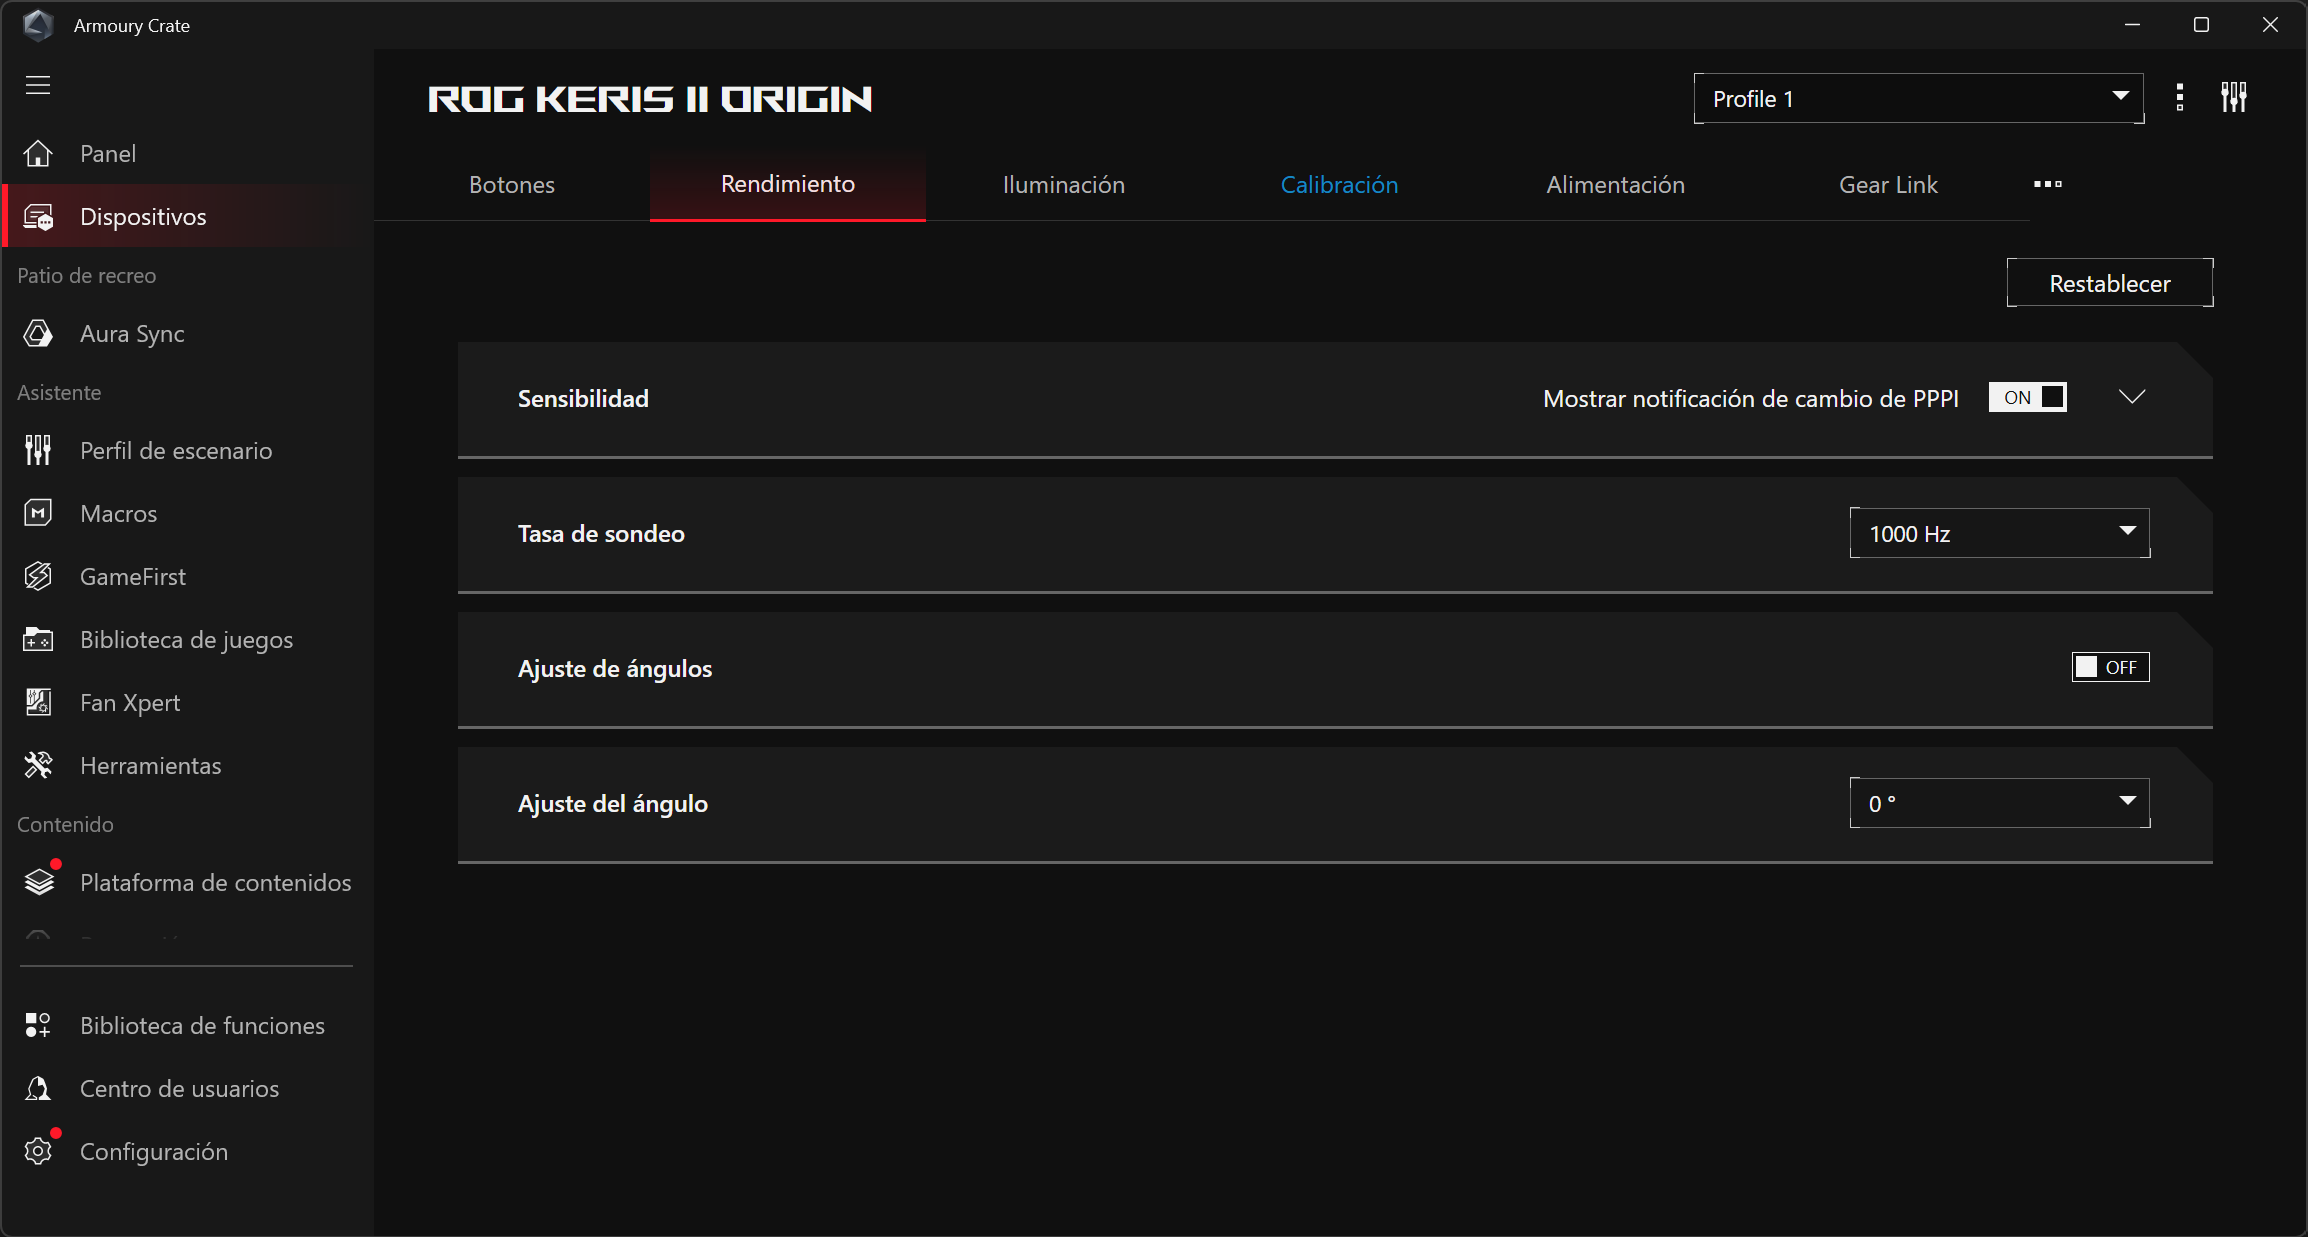Open the Gear Link tab
This screenshot has width=2308, height=1237.
(x=1889, y=184)
